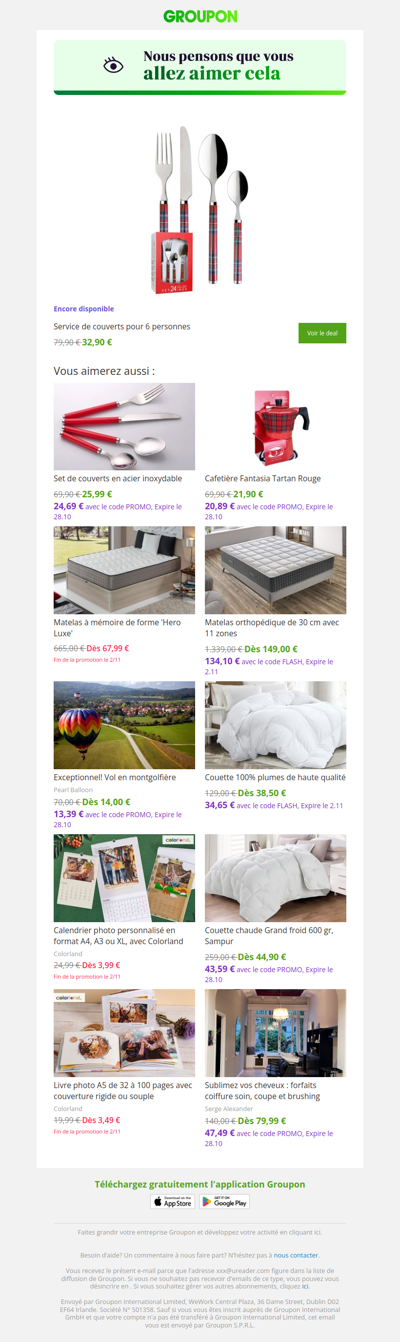Click the 'Voir le deal' button
This screenshot has height=1342, width=400.
(x=322, y=333)
